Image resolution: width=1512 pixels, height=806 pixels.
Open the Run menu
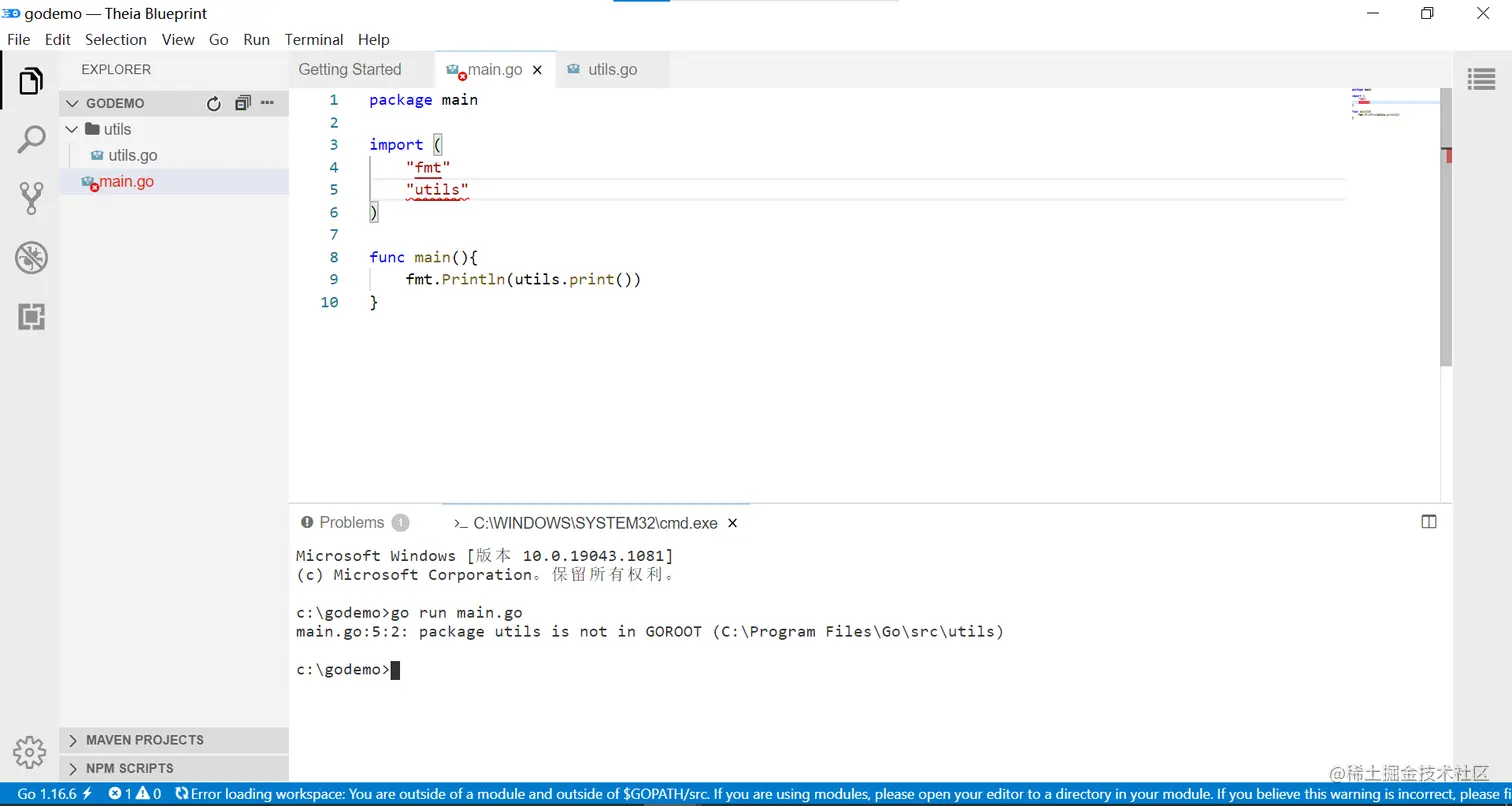pos(256,40)
